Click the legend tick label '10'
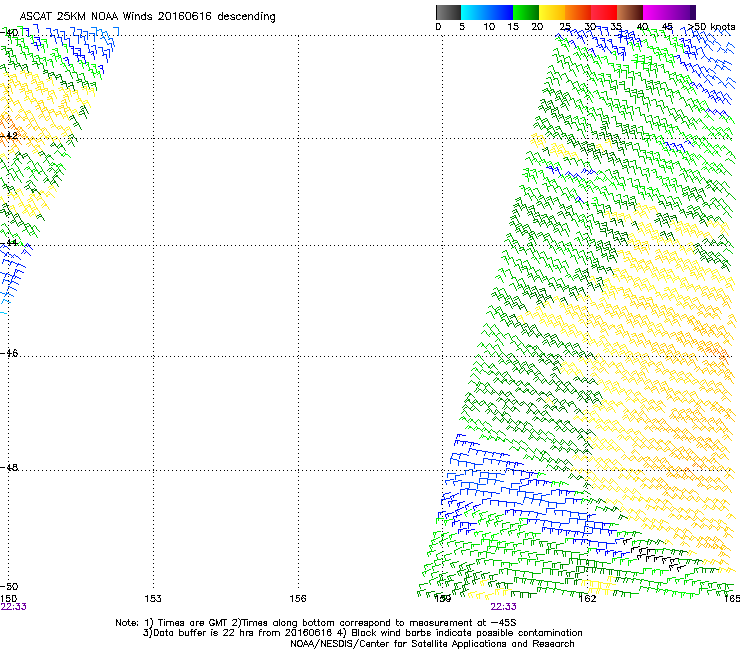 click(x=489, y=27)
